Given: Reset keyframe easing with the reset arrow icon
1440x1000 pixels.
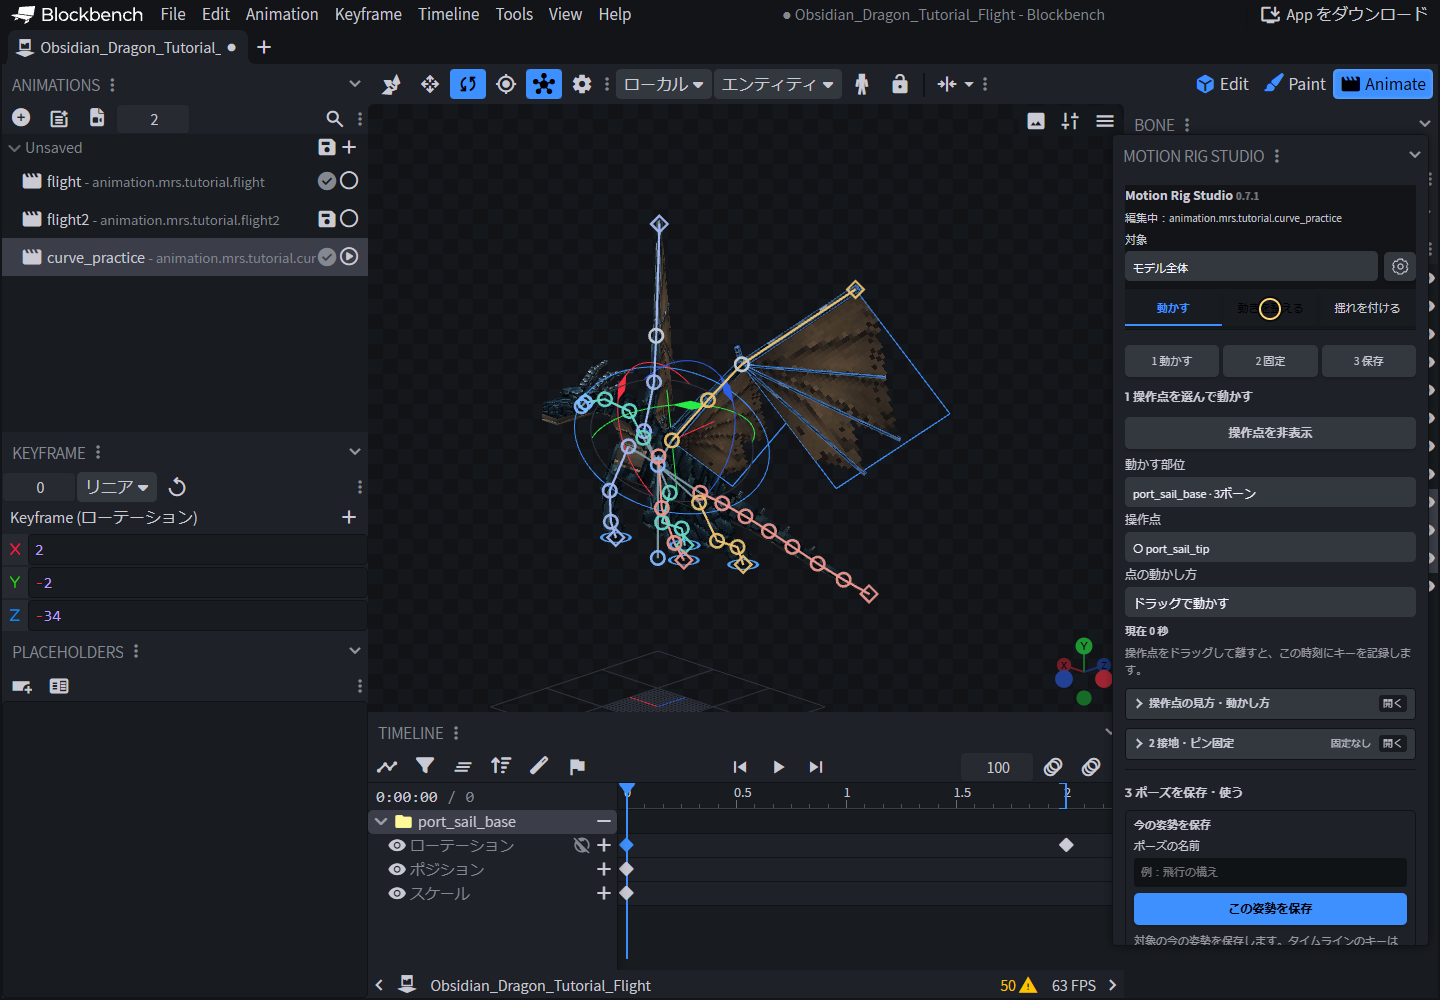Looking at the screenshot, I should pos(177,487).
